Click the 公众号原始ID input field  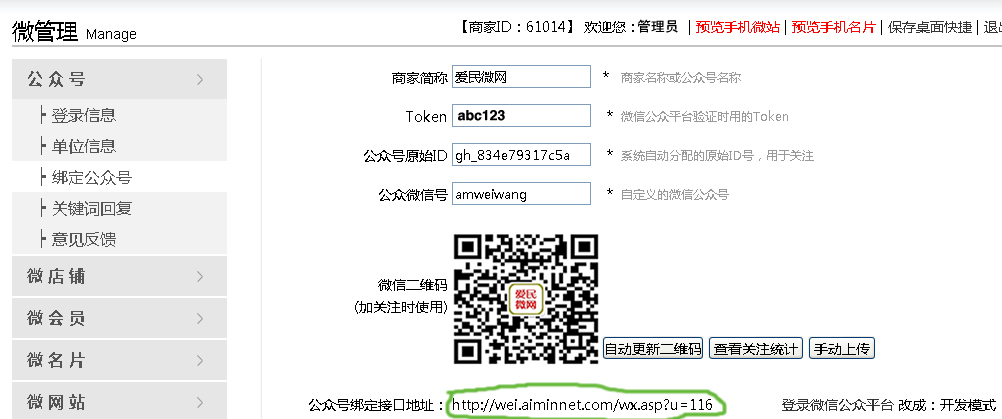coord(521,155)
